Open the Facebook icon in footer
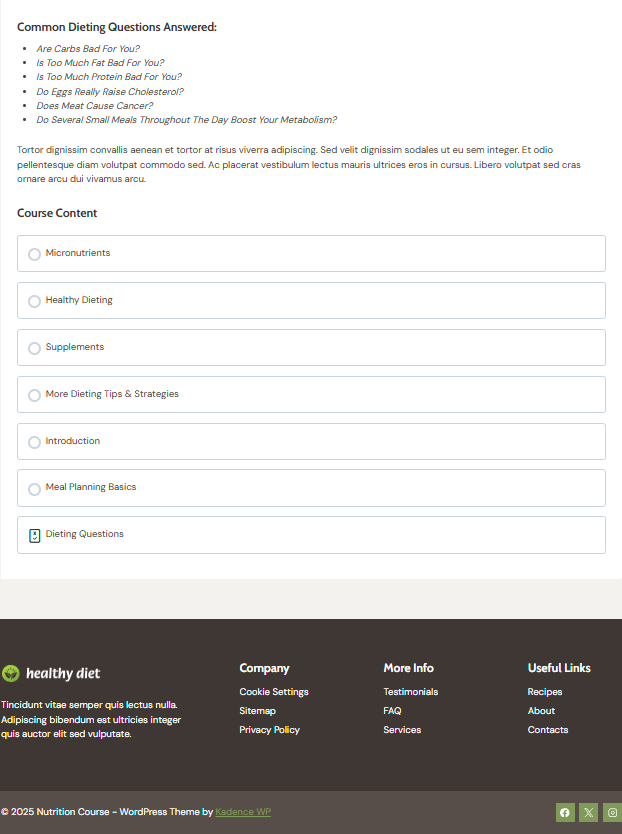 tap(565, 812)
